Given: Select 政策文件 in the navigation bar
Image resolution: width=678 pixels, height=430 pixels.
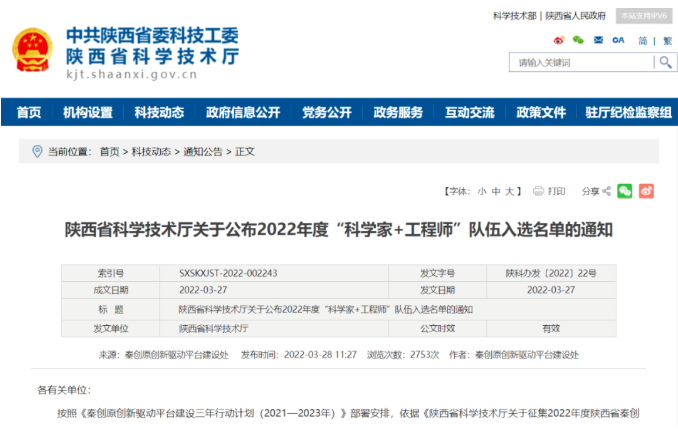Looking at the screenshot, I should [541, 113].
